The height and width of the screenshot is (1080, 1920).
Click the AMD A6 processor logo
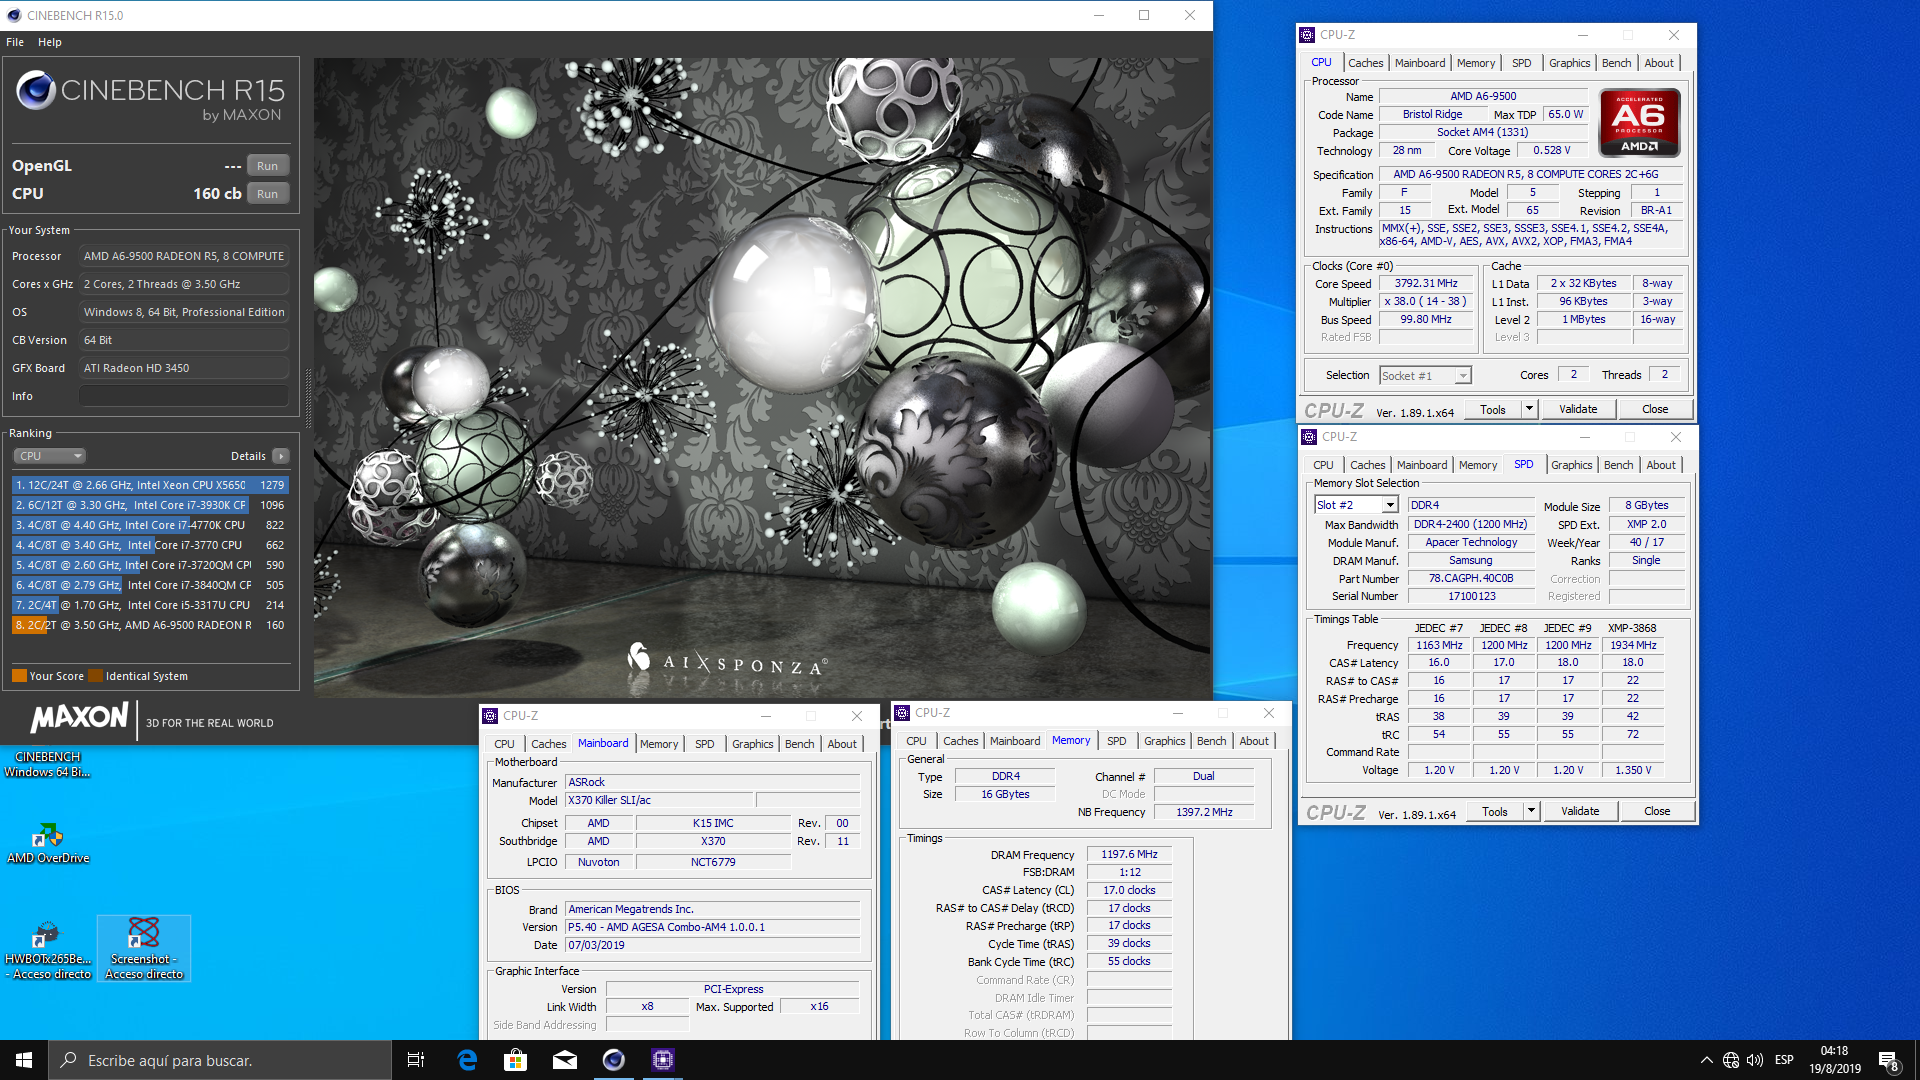tap(1640, 123)
